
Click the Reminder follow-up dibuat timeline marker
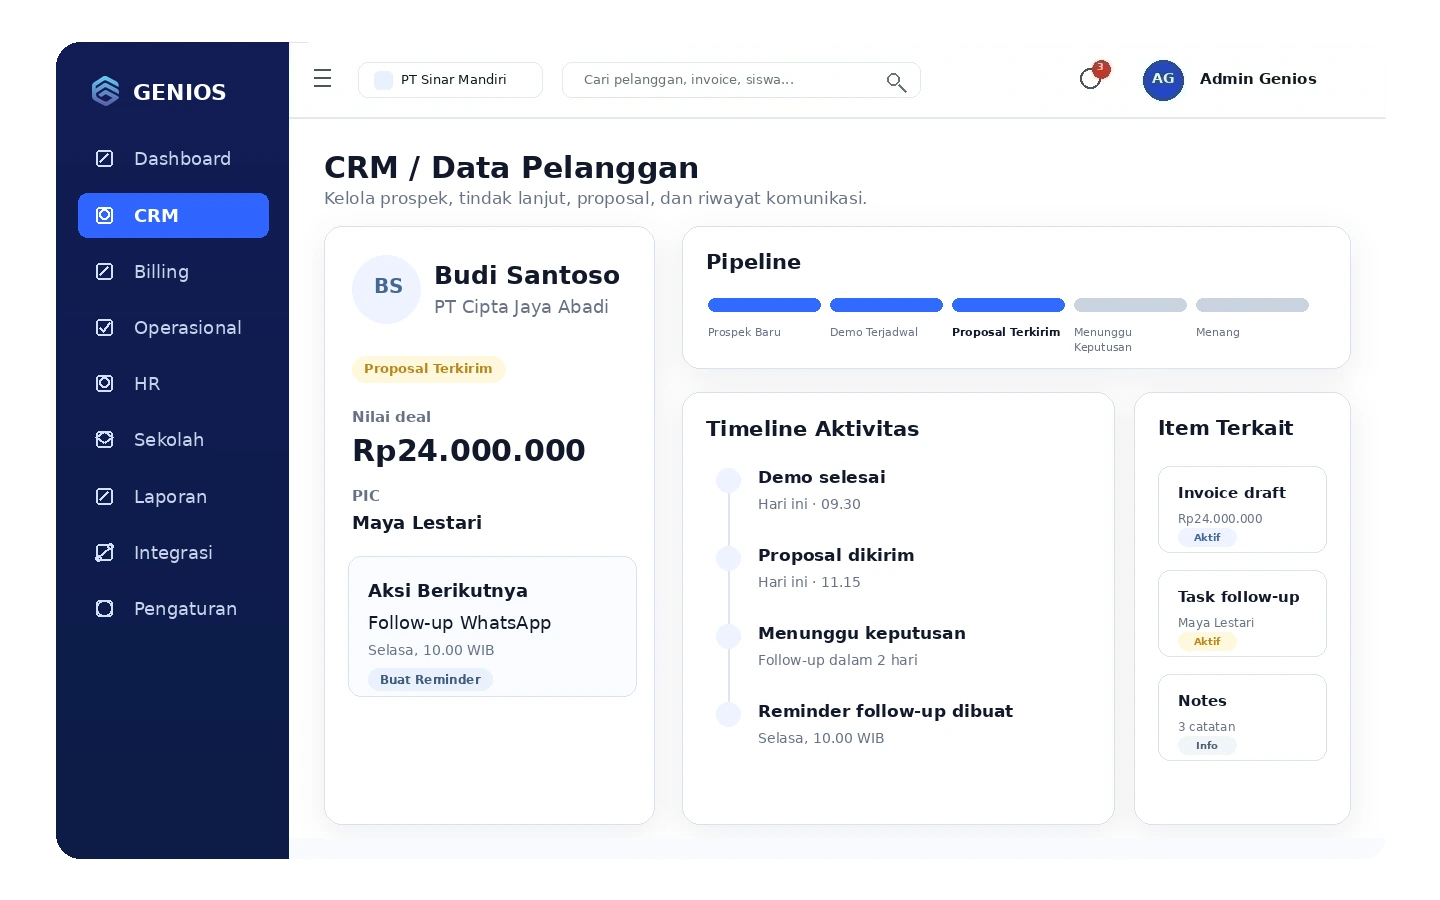(x=729, y=714)
